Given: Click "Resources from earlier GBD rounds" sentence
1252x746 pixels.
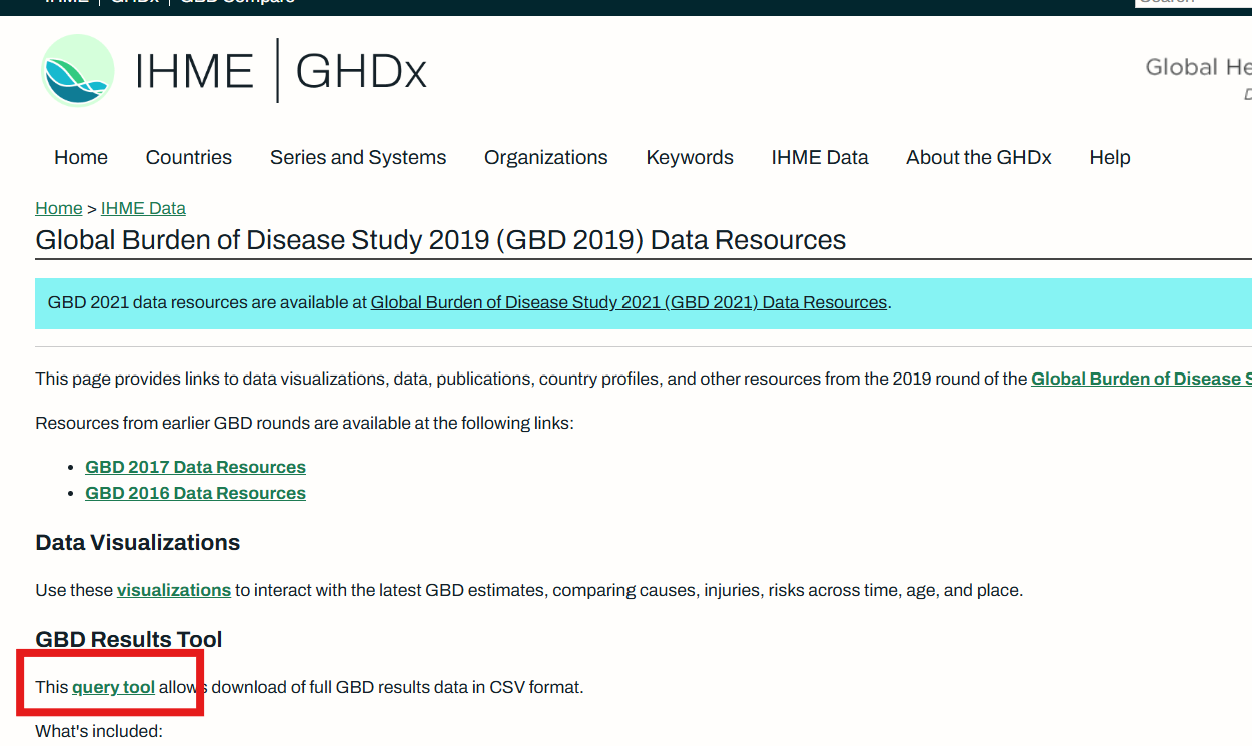Looking at the screenshot, I should tap(305, 423).
